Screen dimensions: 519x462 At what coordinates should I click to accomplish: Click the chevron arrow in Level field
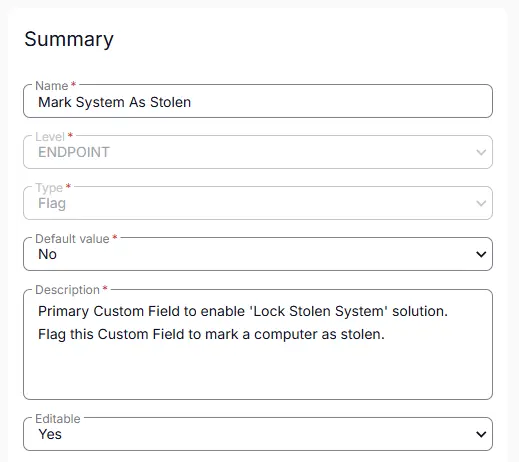pos(481,153)
